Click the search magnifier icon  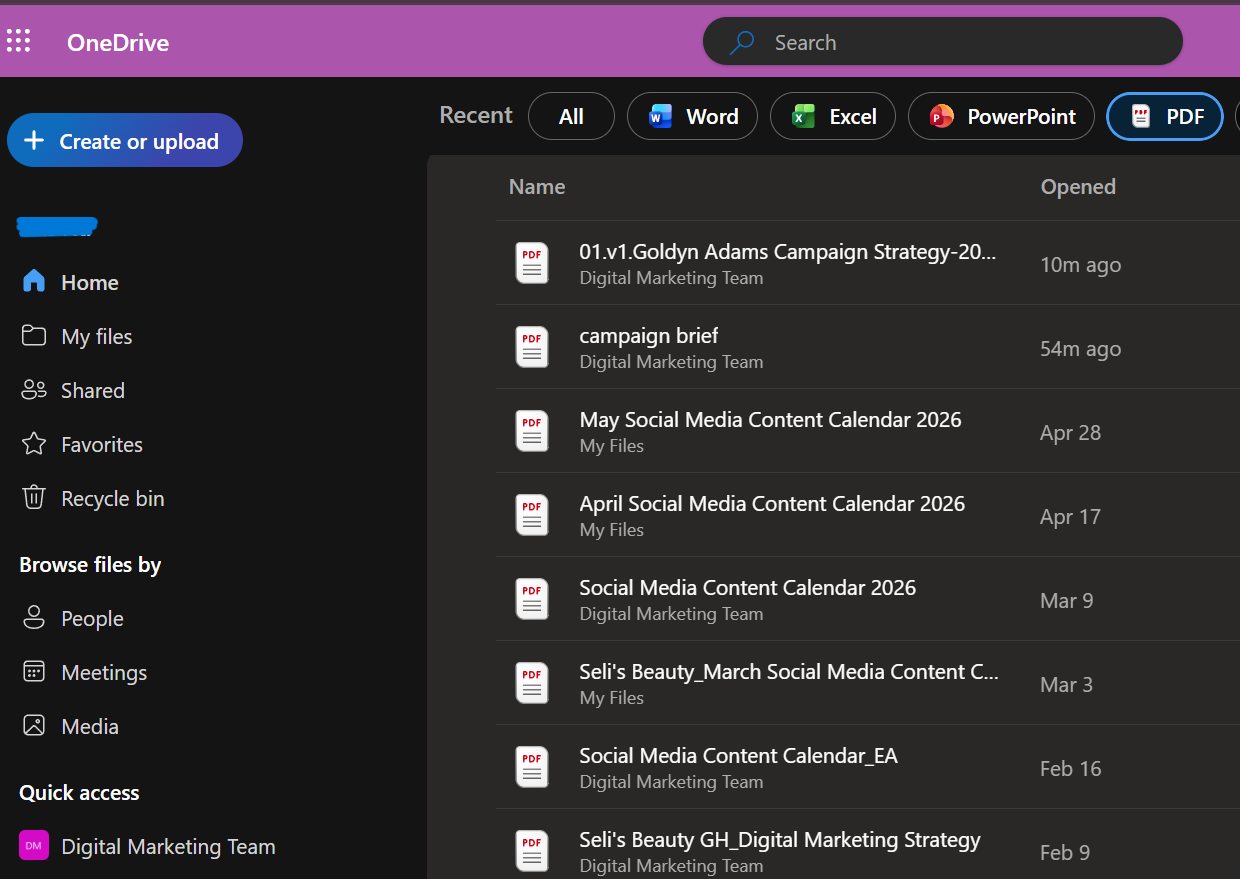click(x=742, y=42)
